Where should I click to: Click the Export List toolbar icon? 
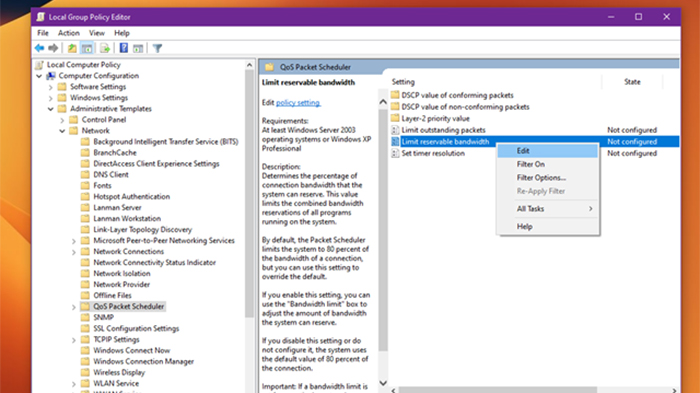point(105,48)
